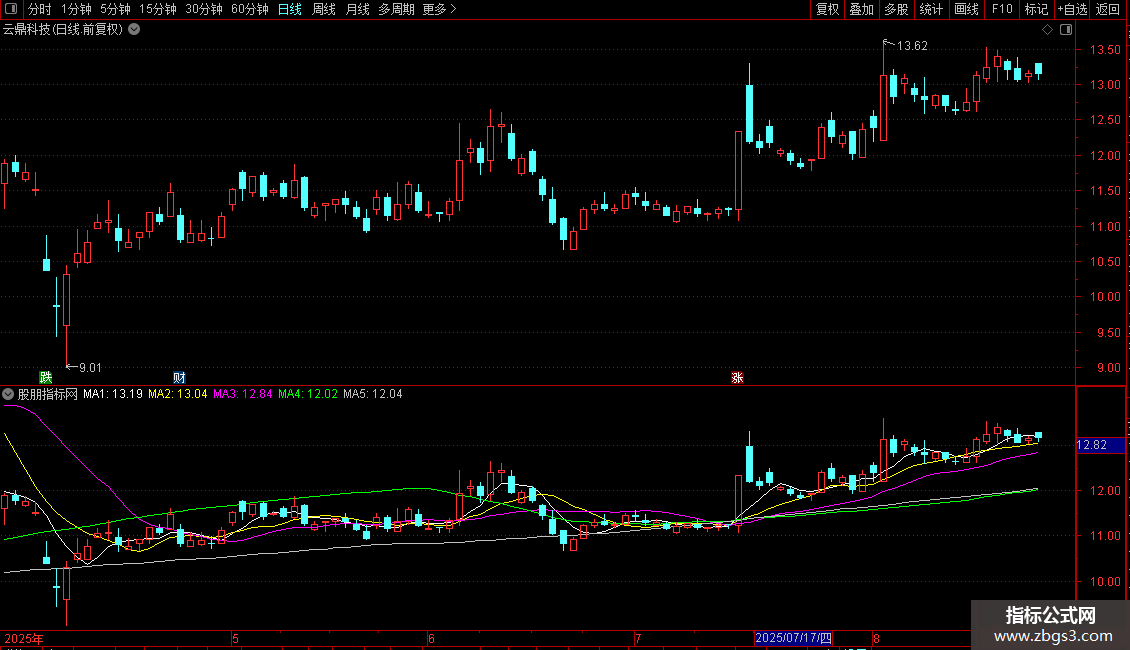Switch to 月线 monthly chart
This screenshot has height=650, width=1130.
coord(357,9)
